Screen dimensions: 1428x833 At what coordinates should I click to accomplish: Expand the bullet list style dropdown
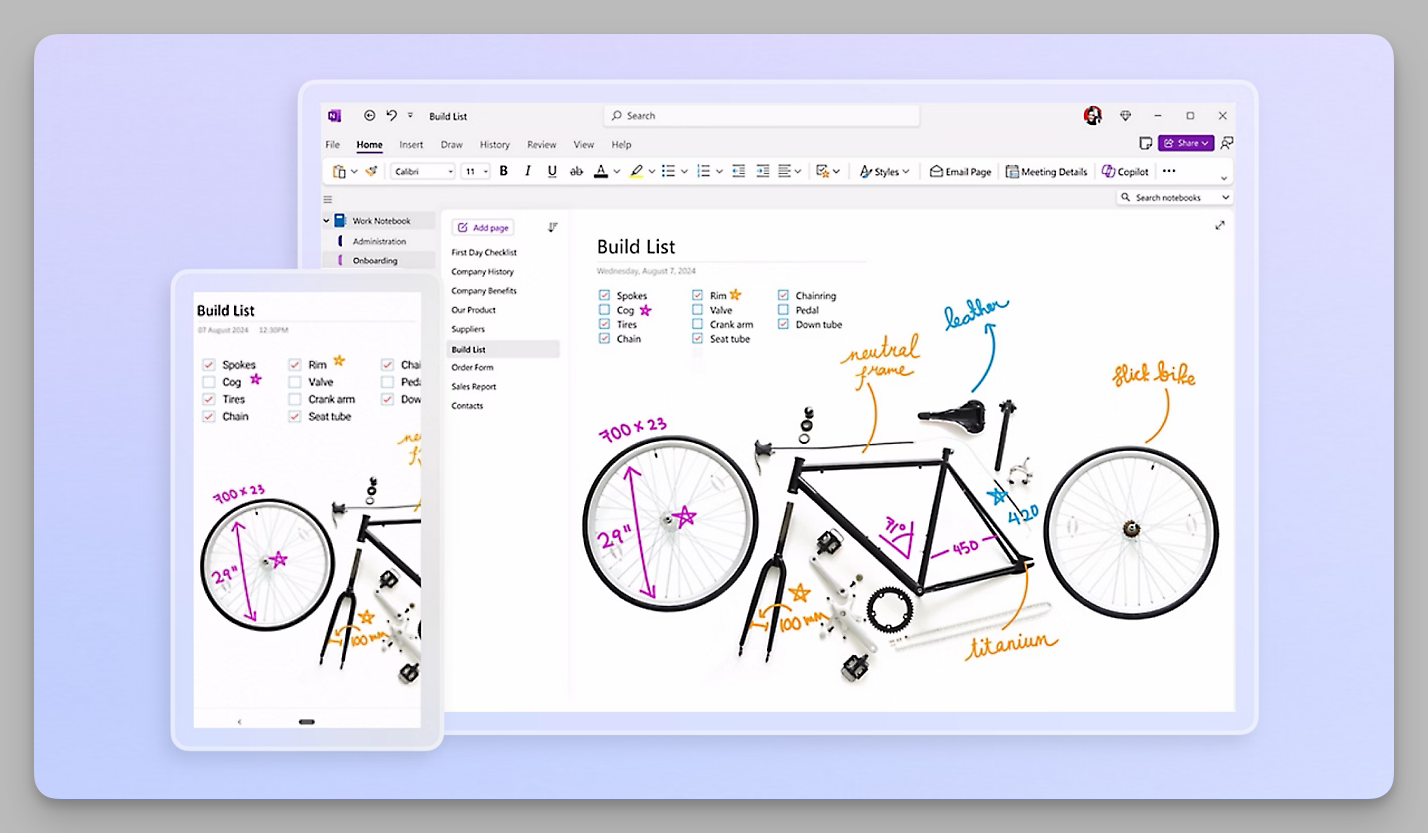point(684,170)
